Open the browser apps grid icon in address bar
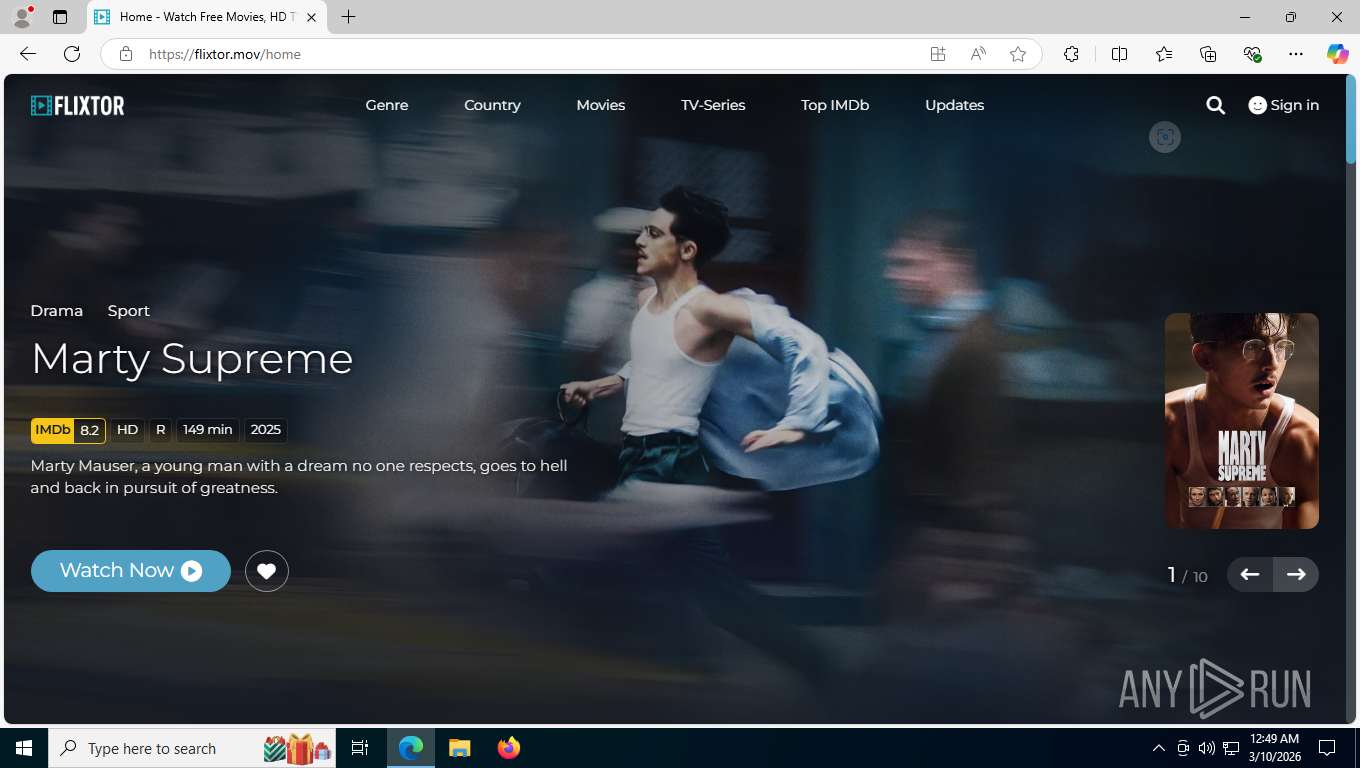The width and height of the screenshot is (1360, 768). point(937,54)
